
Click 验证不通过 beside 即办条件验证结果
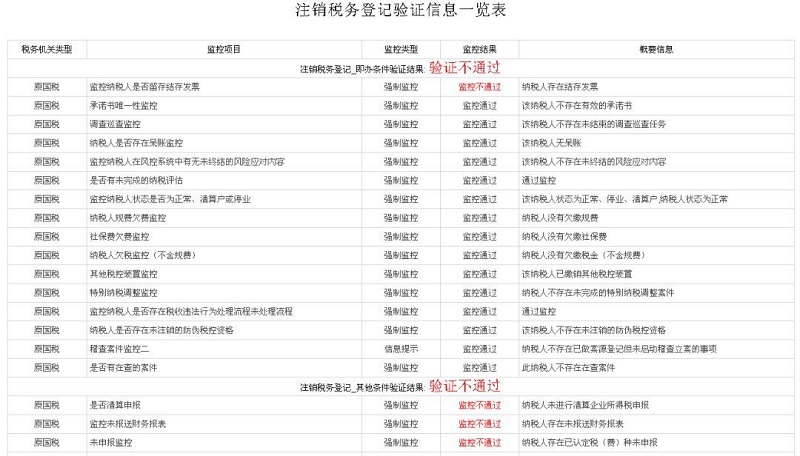[464, 68]
